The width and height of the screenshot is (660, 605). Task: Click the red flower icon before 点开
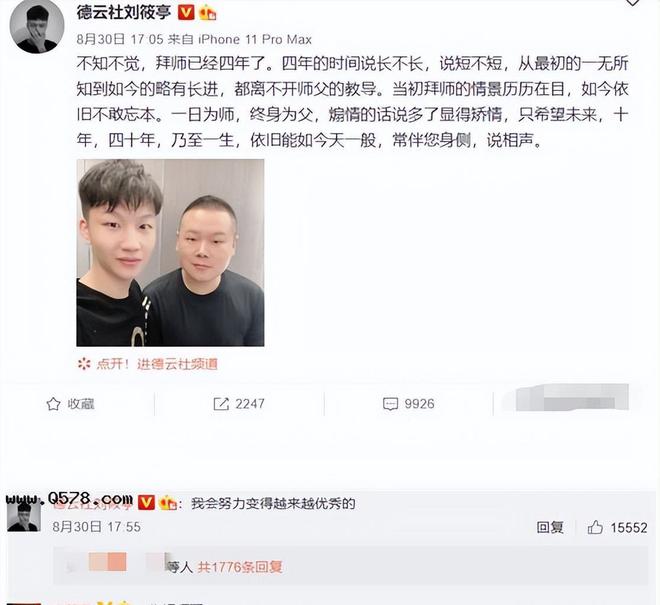tap(84, 364)
